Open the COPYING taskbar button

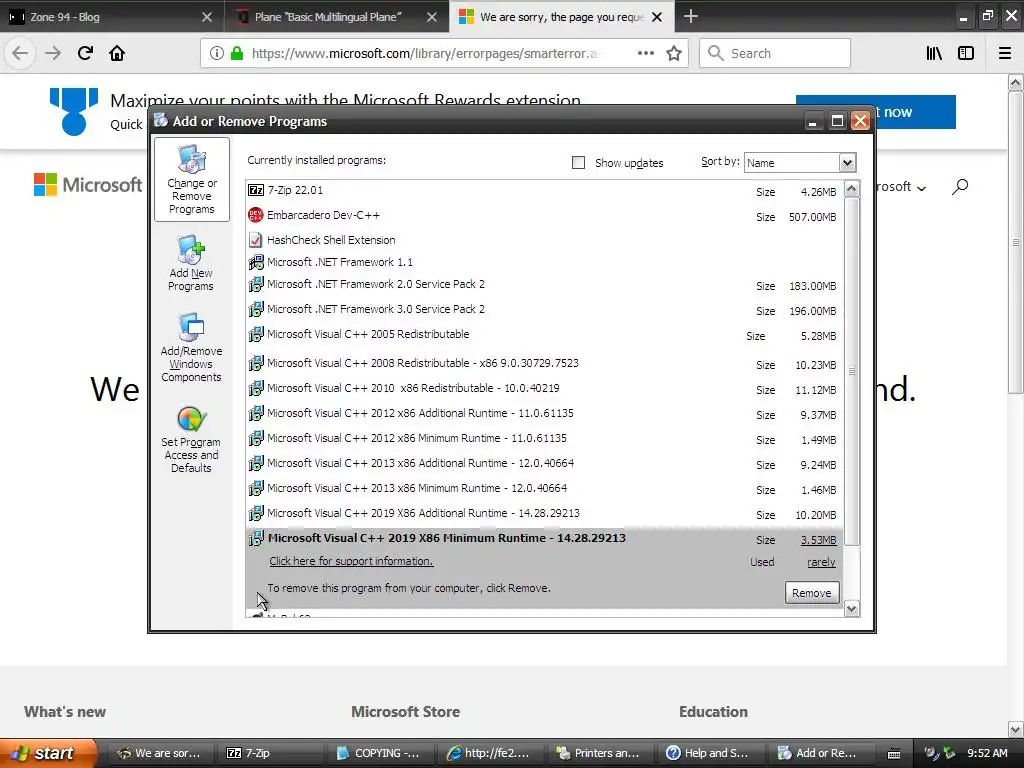pyautogui.click(x=381, y=753)
